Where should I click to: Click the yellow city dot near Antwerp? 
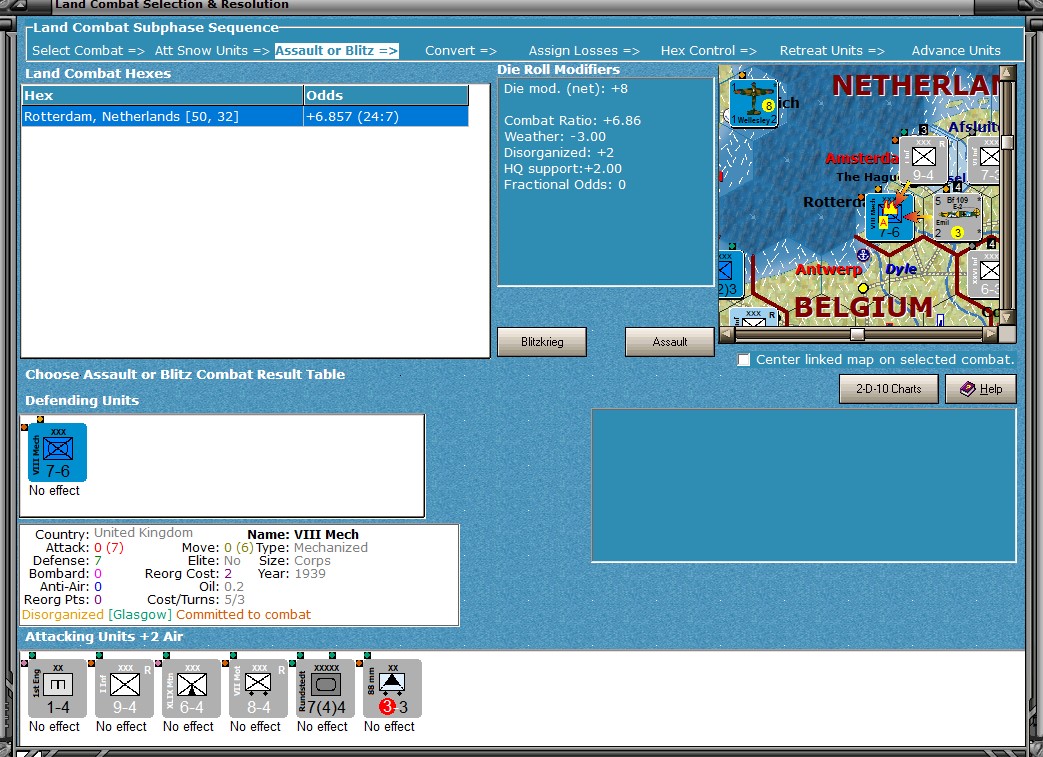point(863,288)
